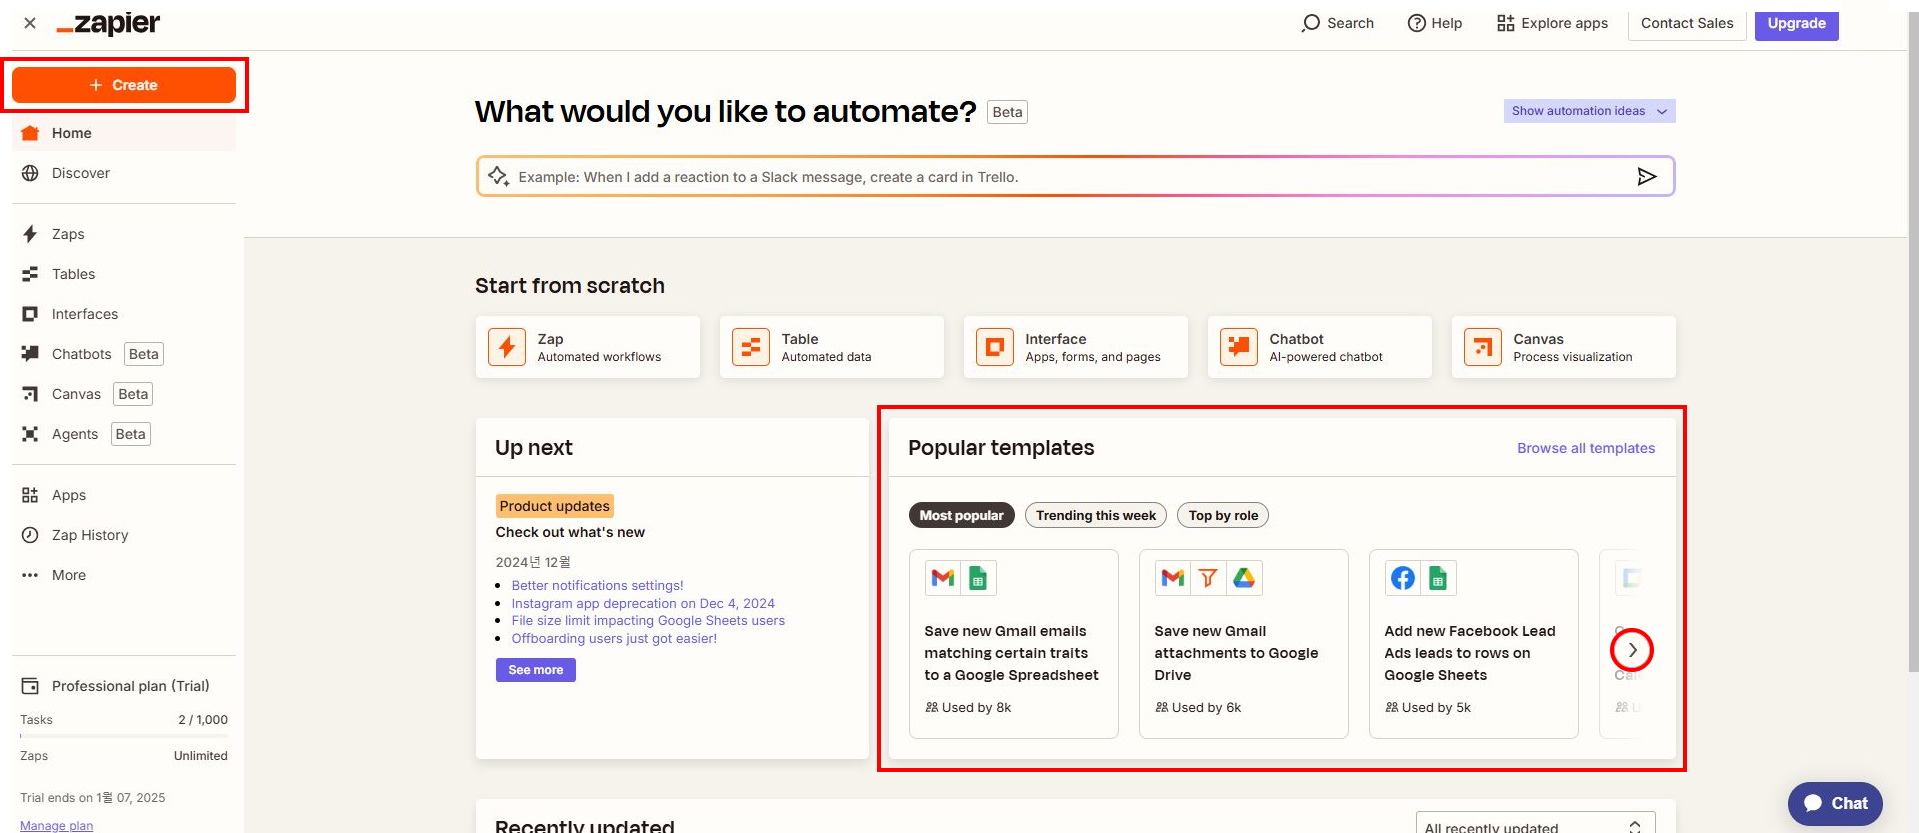Click the Chatbots sidebar icon
The width and height of the screenshot is (1919, 833).
pos(30,353)
